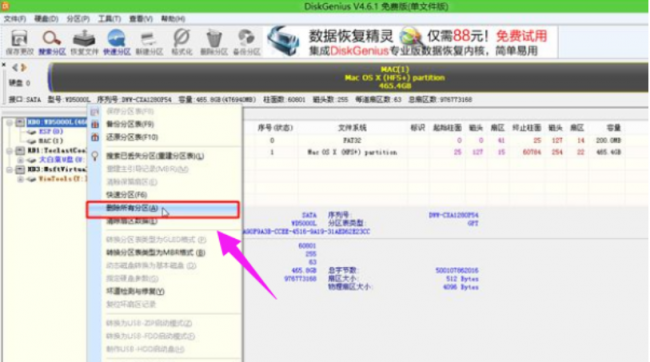650x362 pixels.
Task: Select the MAC(1) partition in tree
Action: (x=51, y=141)
